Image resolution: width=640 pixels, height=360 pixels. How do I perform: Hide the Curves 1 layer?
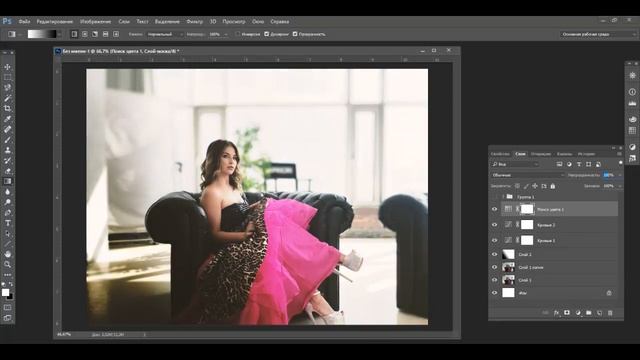pos(495,240)
